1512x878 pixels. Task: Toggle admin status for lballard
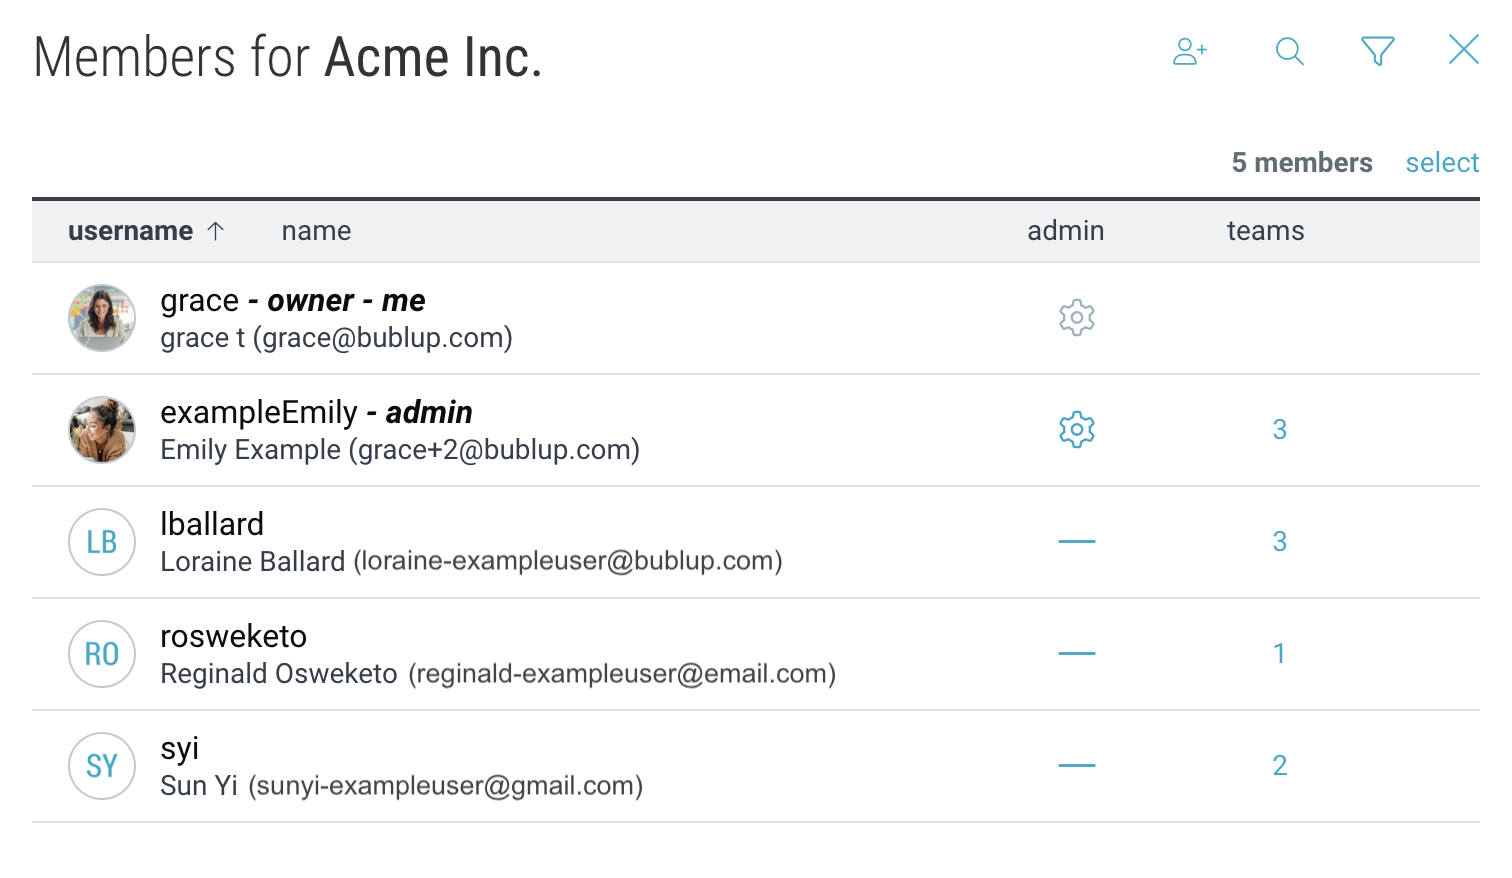click(x=1076, y=542)
